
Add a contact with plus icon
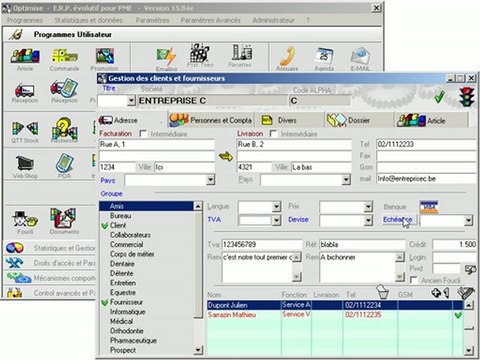[436, 293]
